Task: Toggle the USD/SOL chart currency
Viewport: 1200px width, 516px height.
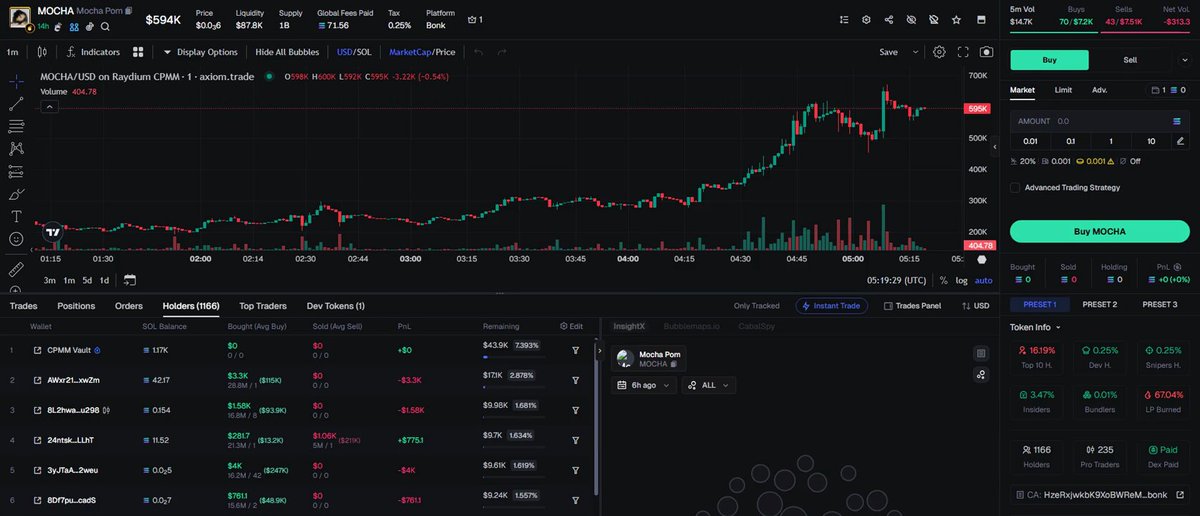Action: 354,52
